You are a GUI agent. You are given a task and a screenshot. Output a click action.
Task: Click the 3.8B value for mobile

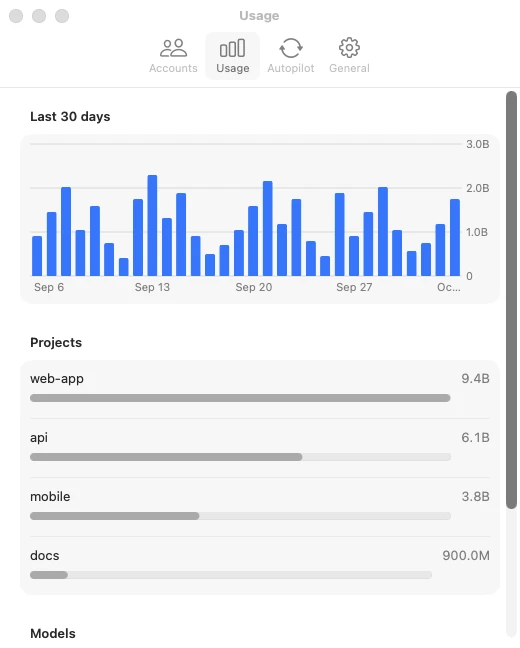click(x=475, y=496)
